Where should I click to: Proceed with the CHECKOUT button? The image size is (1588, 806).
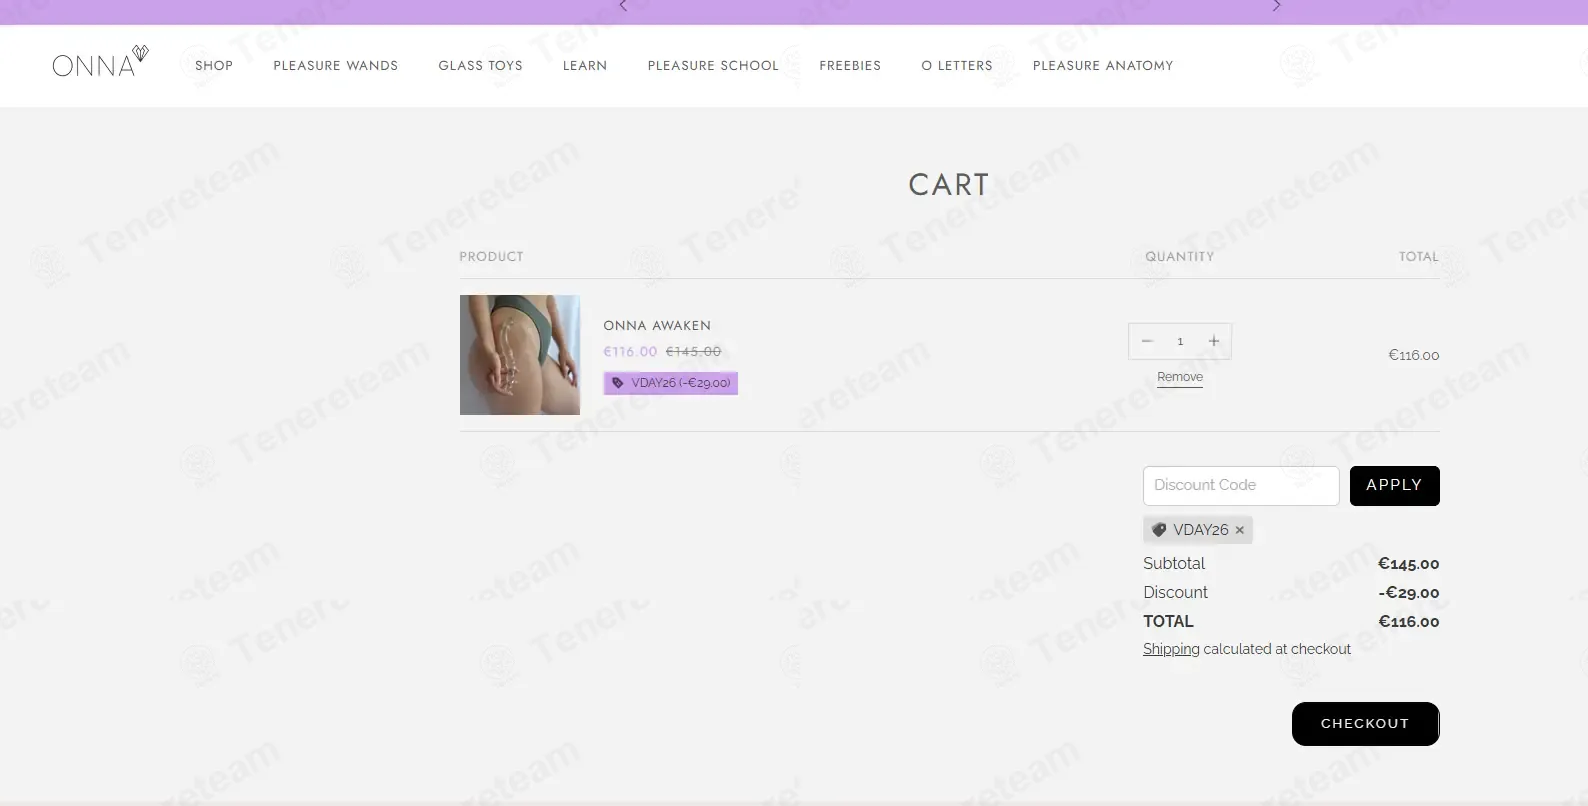click(1365, 724)
